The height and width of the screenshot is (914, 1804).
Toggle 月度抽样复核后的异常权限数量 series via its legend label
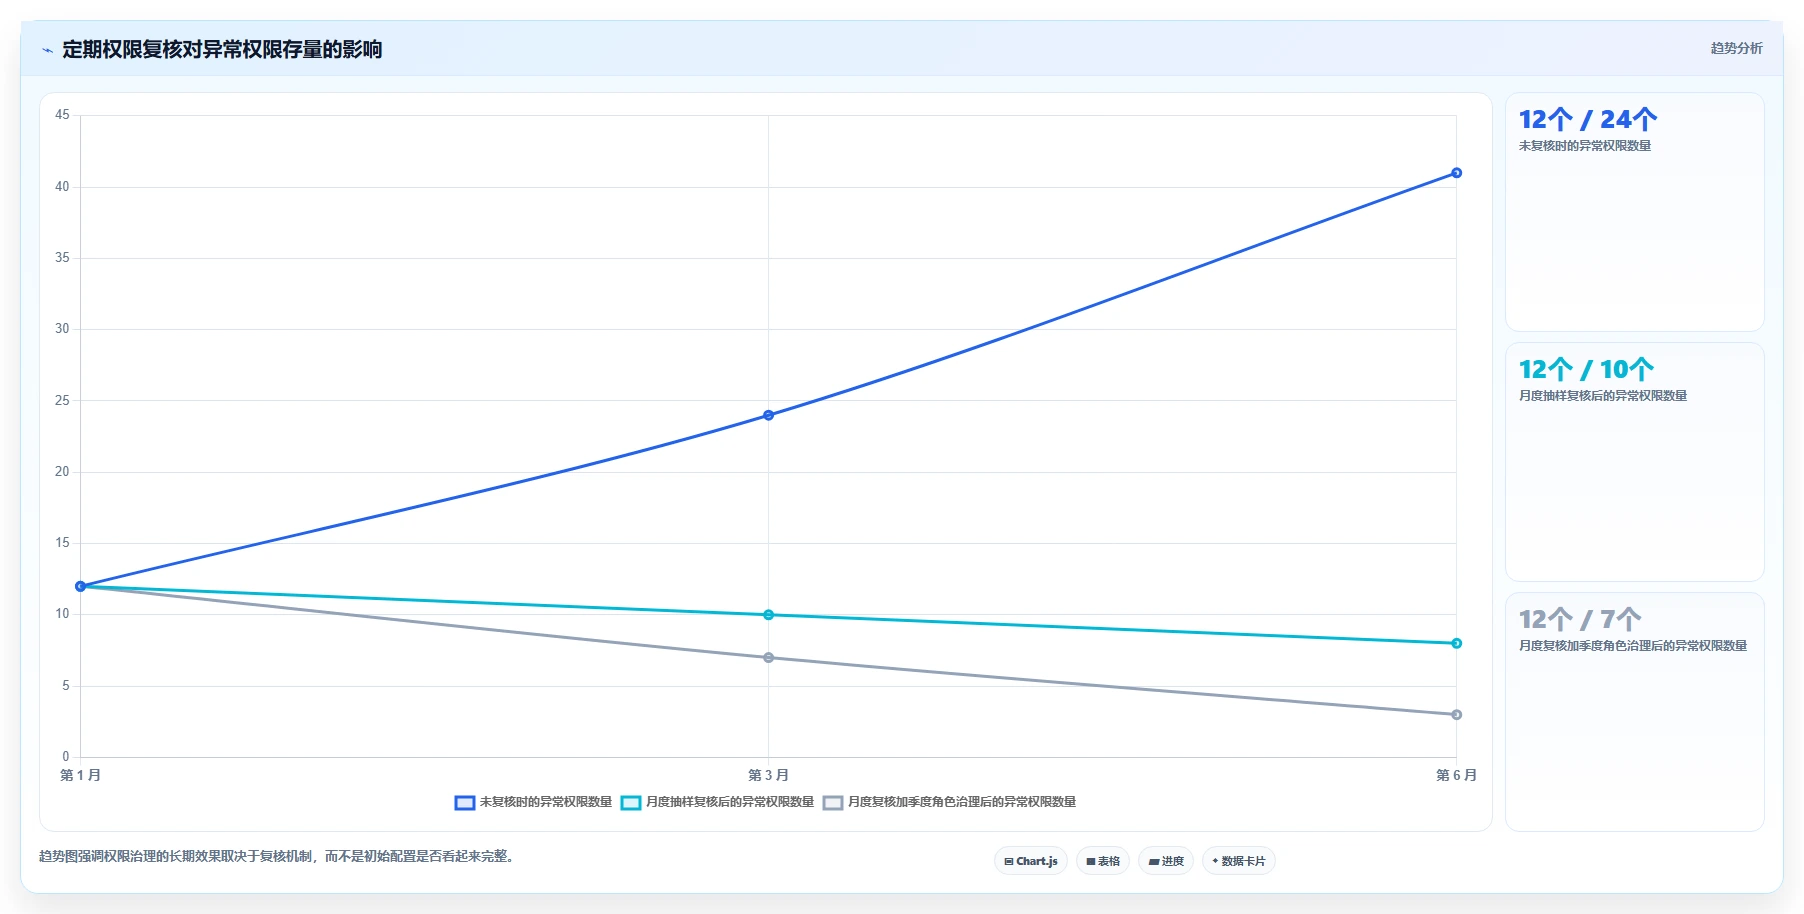730,802
